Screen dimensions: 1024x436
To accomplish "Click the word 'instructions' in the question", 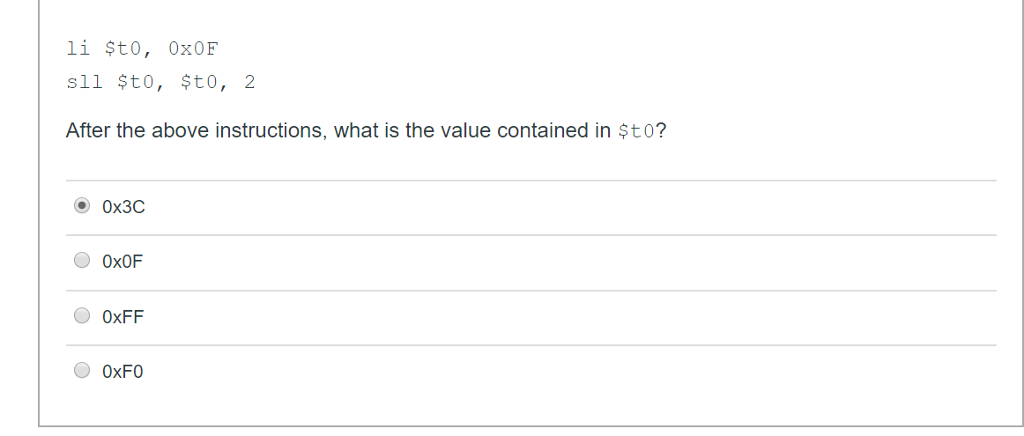I will (x=269, y=131).
